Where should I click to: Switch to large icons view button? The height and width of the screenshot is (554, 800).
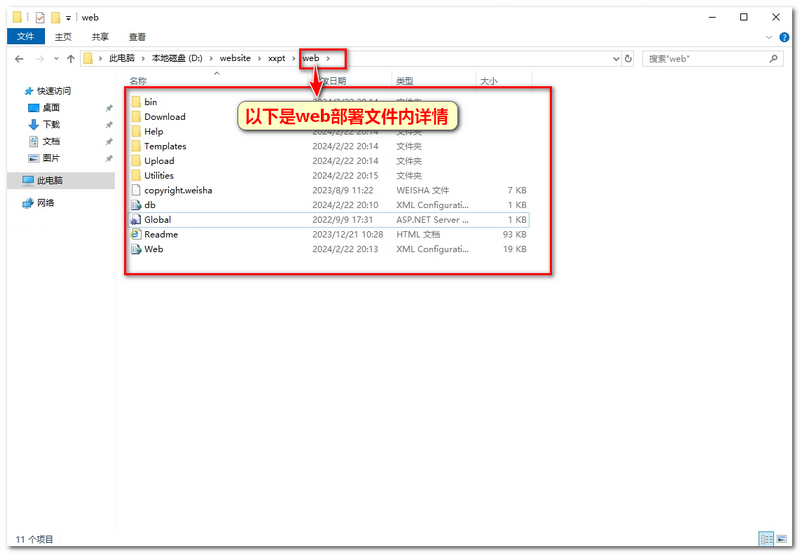(x=781, y=538)
